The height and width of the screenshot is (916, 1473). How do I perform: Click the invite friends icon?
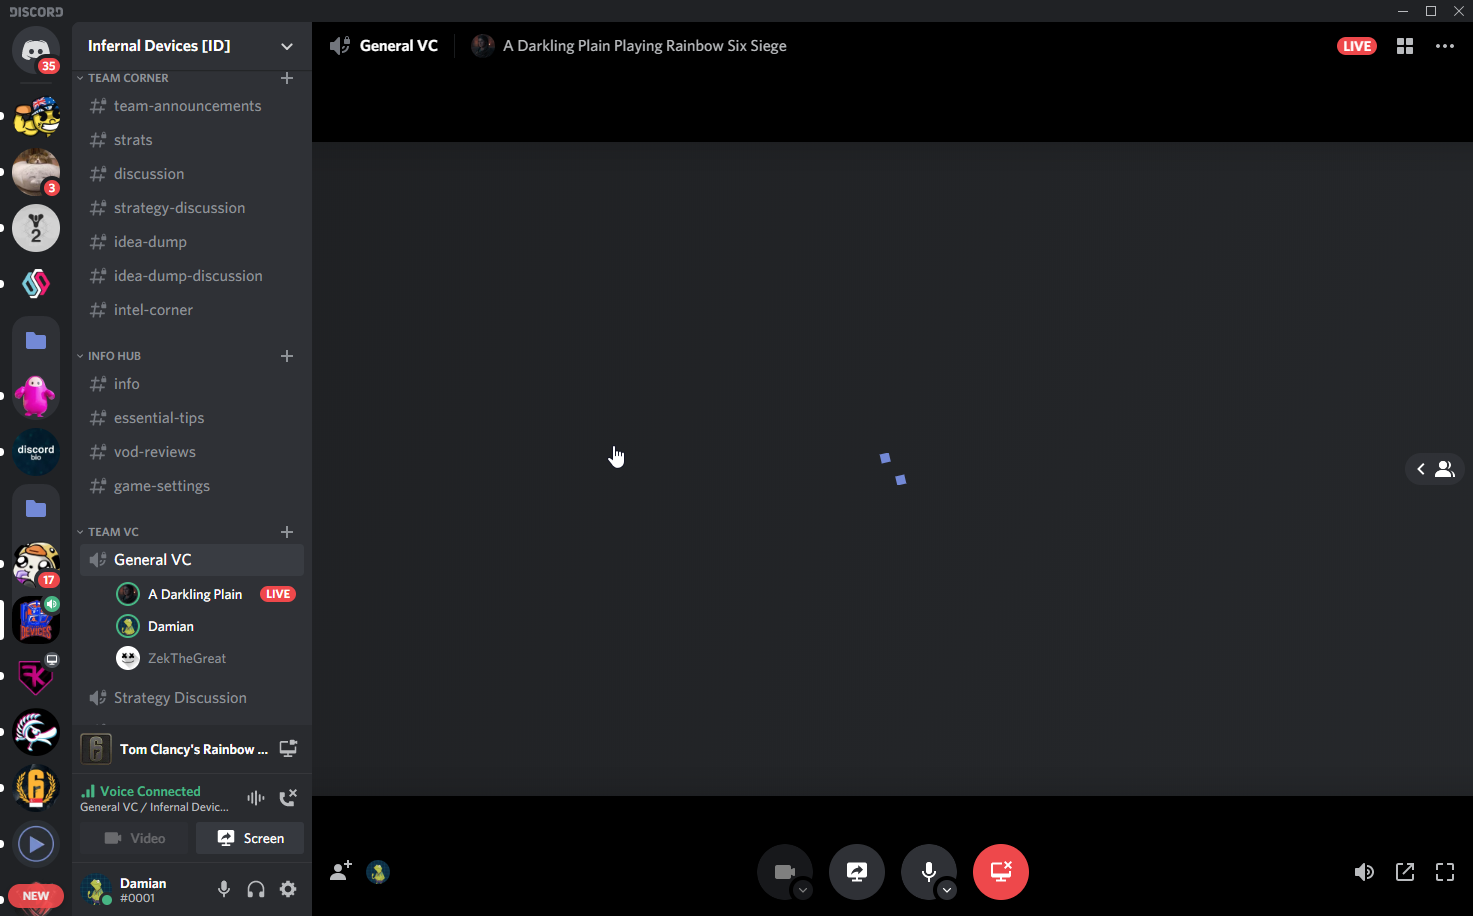[341, 871]
